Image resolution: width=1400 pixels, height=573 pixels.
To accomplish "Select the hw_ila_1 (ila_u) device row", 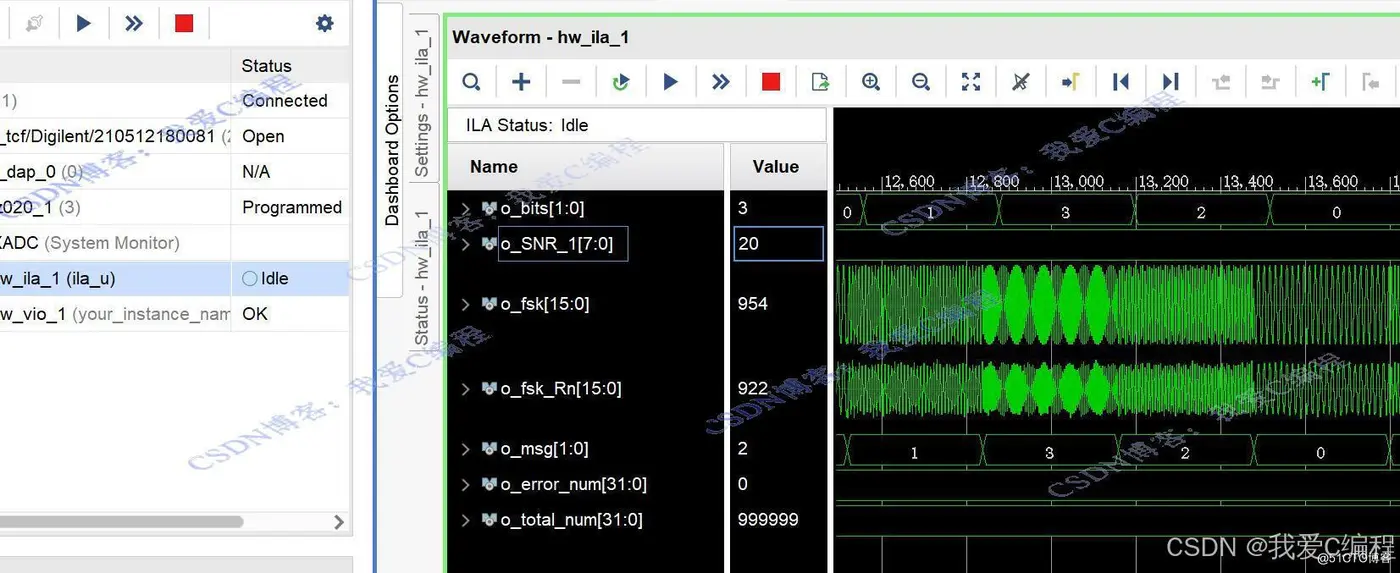I will [x=175, y=279].
